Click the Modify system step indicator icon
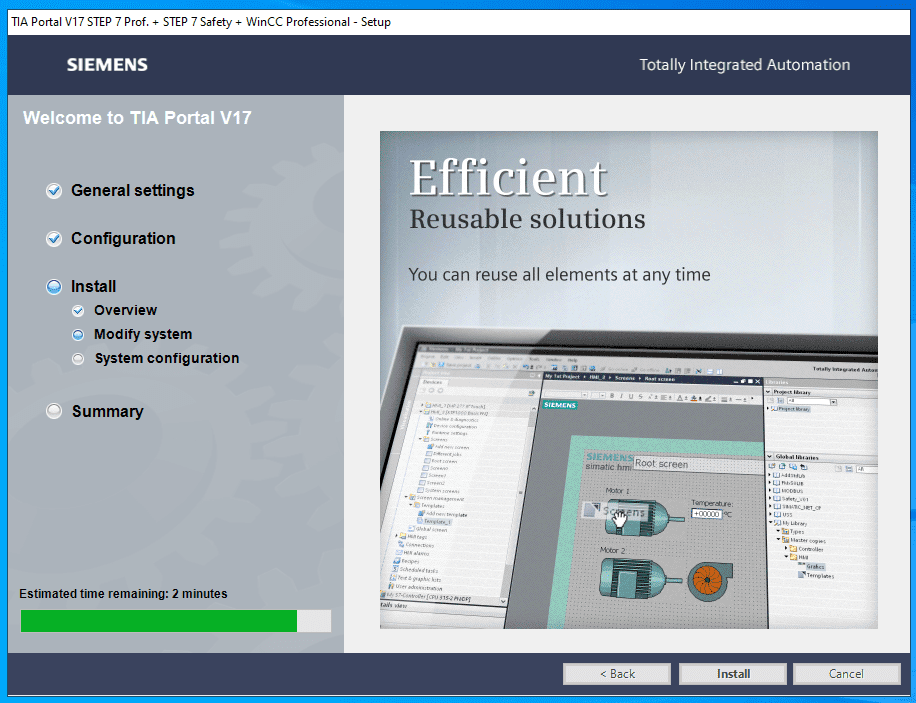This screenshot has width=916, height=703. point(78,335)
